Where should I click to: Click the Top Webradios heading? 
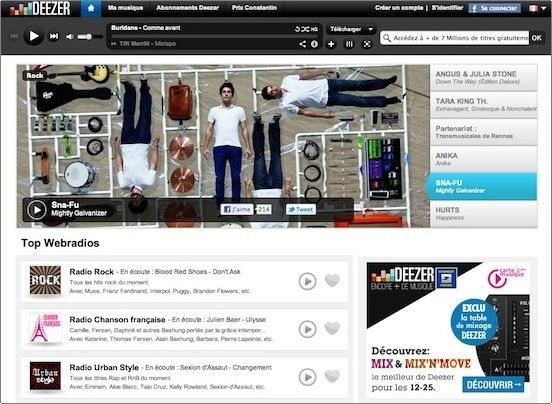(60, 243)
